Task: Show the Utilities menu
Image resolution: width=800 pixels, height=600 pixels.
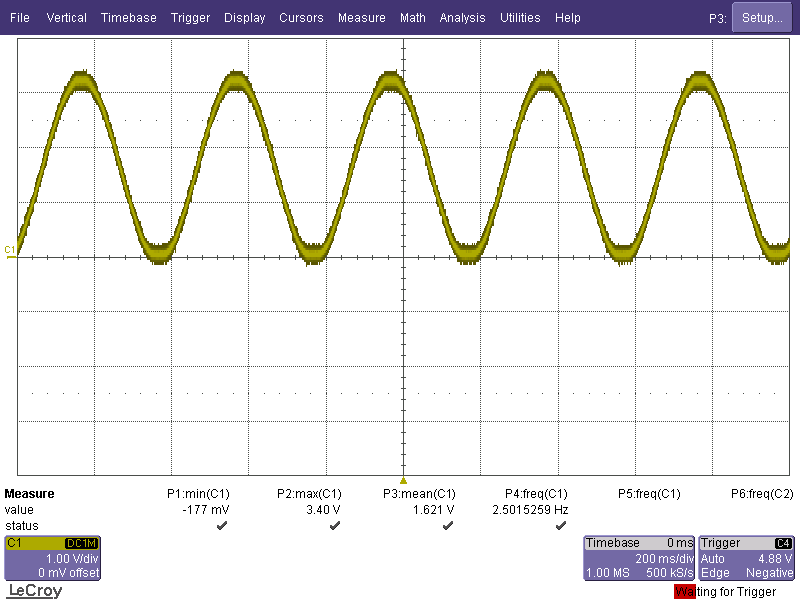Action: pyautogui.click(x=520, y=18)
